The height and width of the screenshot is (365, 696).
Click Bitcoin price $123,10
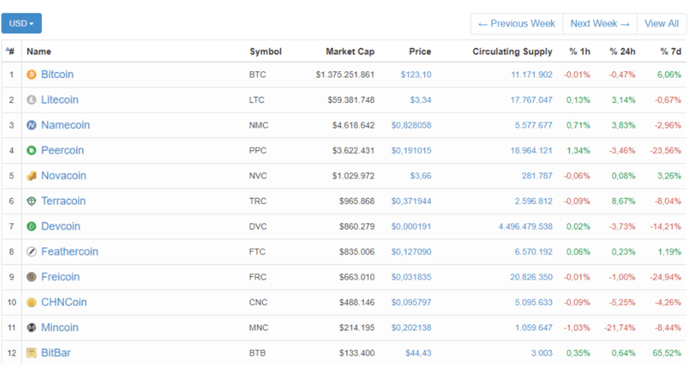tap(416, 75)
